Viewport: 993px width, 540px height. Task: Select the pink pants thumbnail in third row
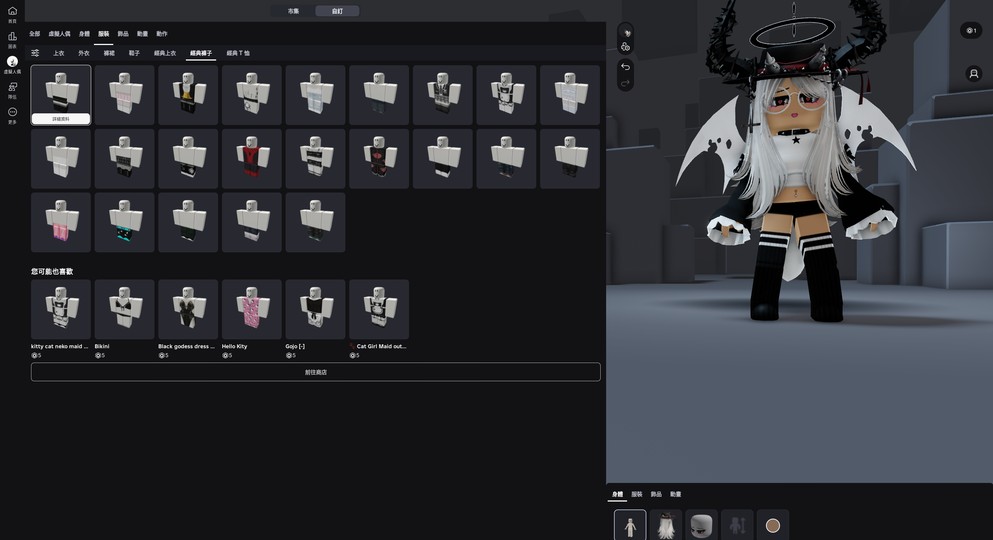(61, 222)
